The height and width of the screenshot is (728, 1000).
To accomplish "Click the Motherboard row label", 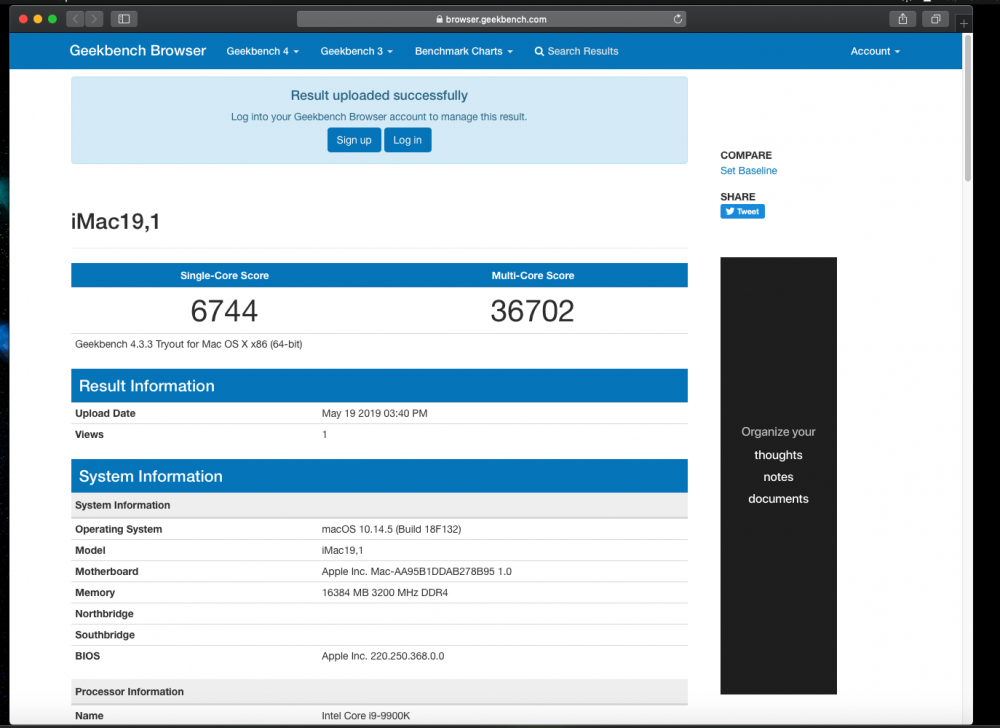I will 107,571.
